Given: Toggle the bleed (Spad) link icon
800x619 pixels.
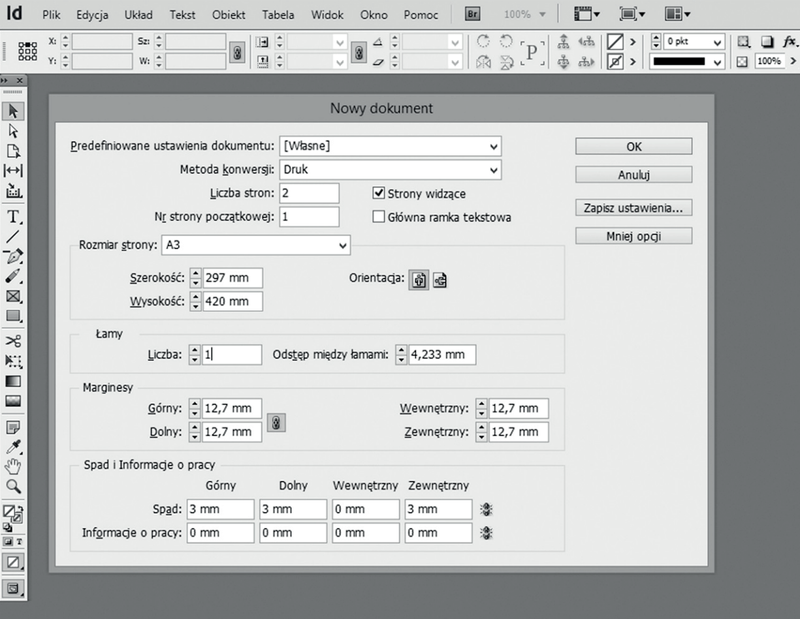Looking at the screenshot, I should [x=487, y=509].
